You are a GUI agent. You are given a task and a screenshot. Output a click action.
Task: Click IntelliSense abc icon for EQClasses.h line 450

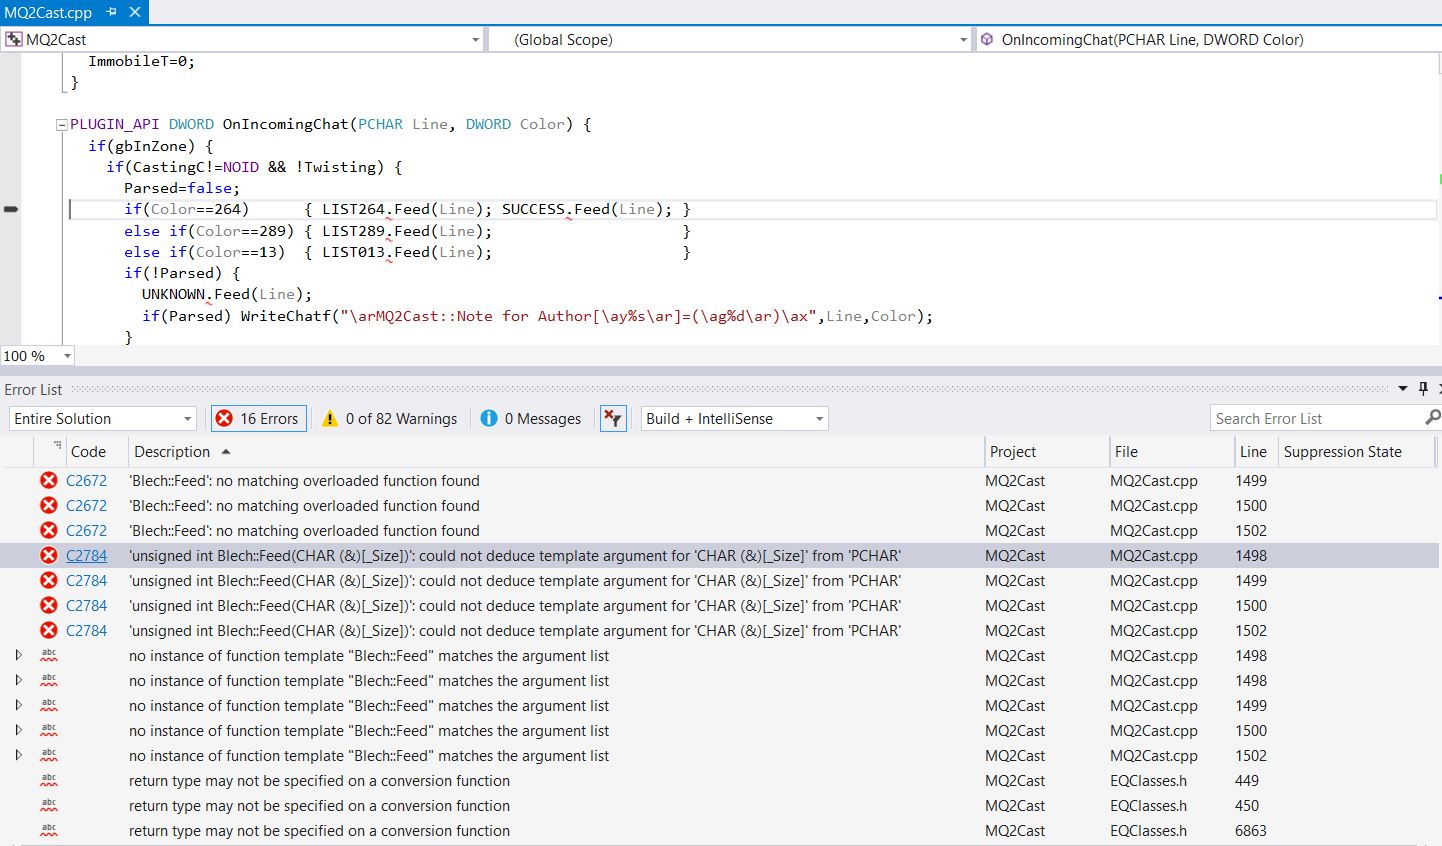point(49,806)
